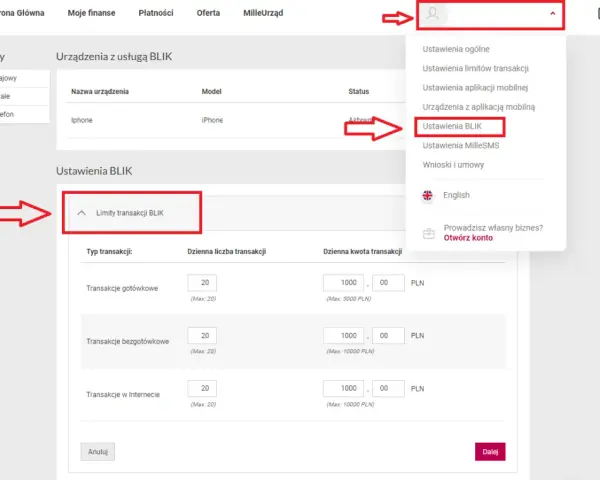Image resolution: width=600 pixels, height=480 pixels.
Task: Click the Anuluj button
Action: (98, 452)
